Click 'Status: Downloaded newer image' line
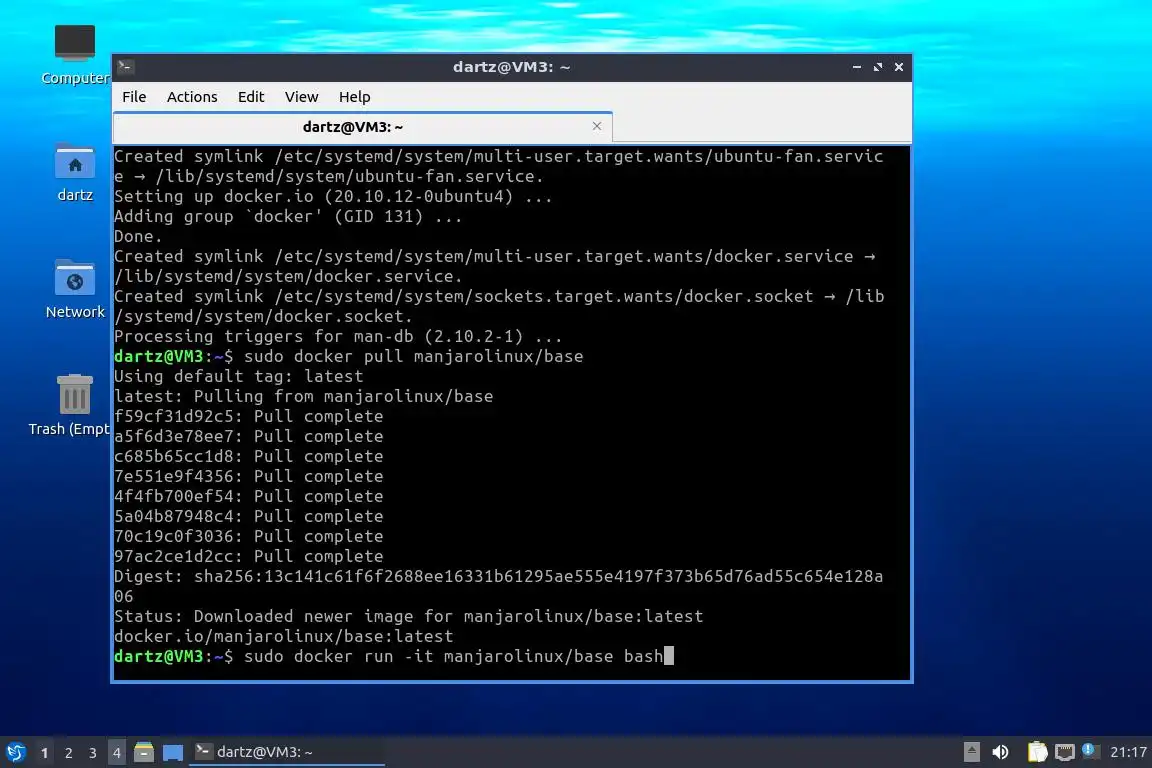Image resolution: width=1152 pixels, height=768 pixels. coord(408,616)
